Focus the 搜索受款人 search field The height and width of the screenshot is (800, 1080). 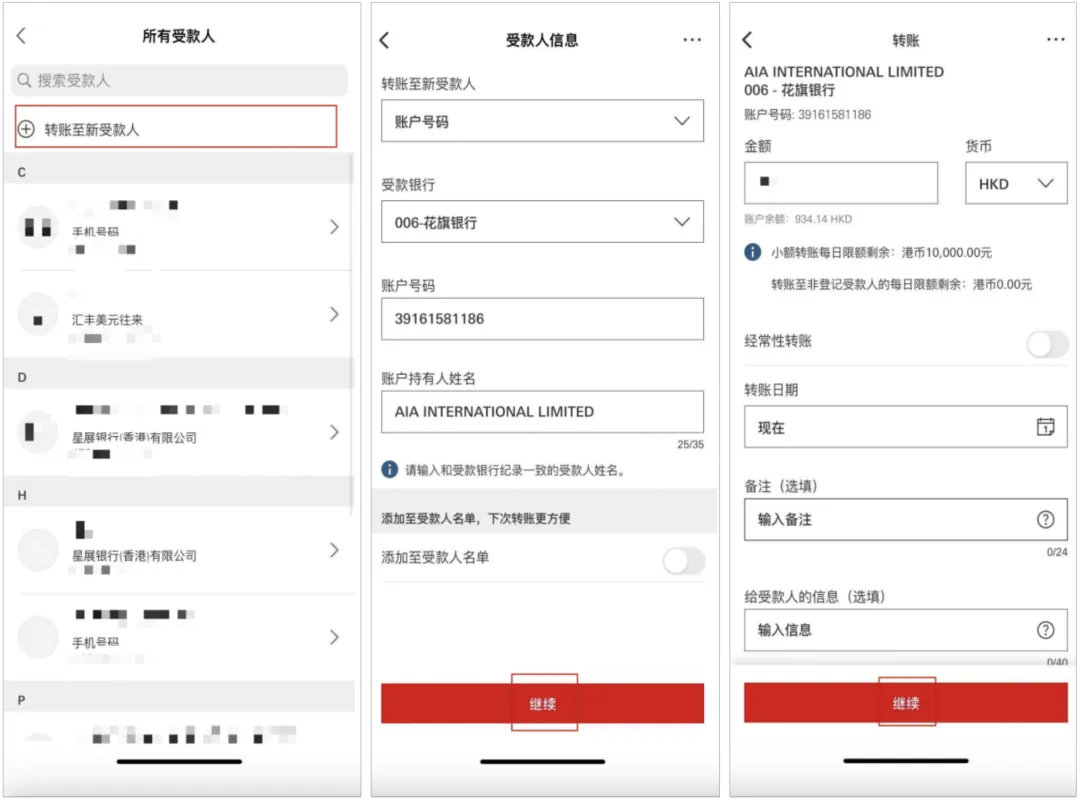pyautogui.click(x=179, y=81)
